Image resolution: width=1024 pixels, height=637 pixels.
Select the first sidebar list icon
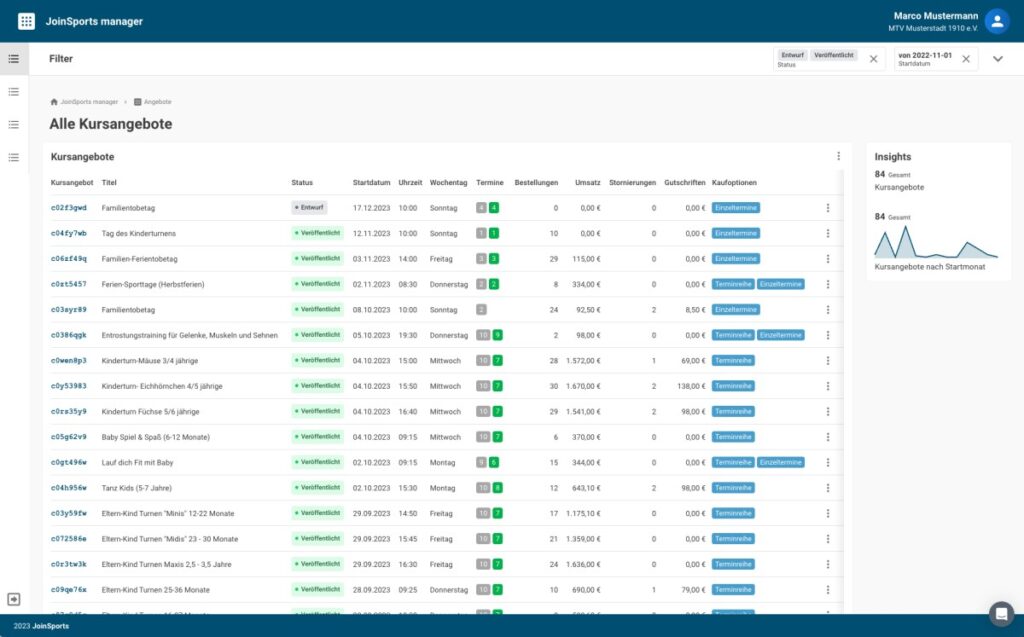[14, 59]
